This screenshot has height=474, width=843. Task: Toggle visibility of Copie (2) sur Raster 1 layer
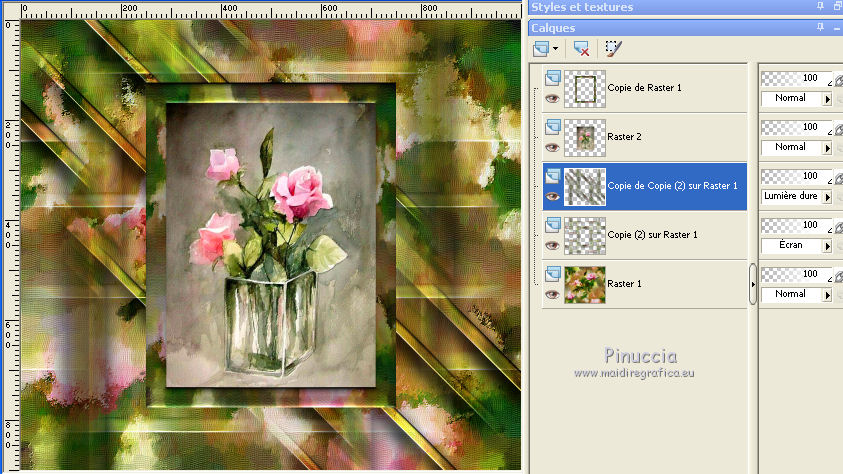point(552,246)
